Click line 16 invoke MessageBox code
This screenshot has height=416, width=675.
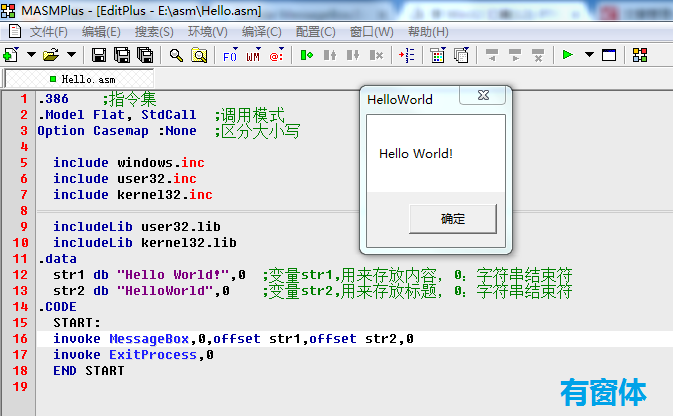[233, 339]
